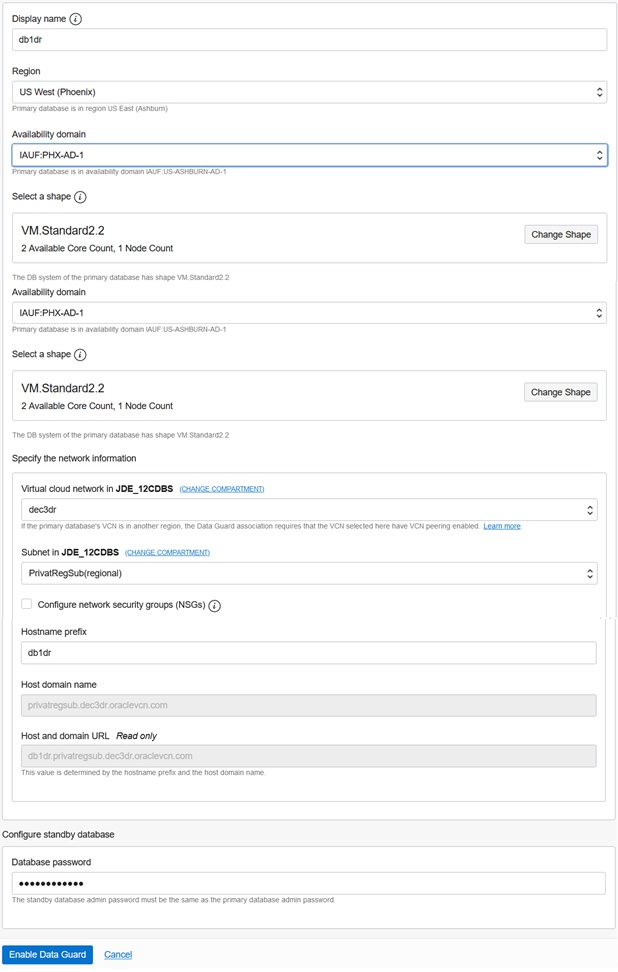Click the Hostname prefix input field
The height and width of the screenshot is (972, 618).
tap(309, 653)
